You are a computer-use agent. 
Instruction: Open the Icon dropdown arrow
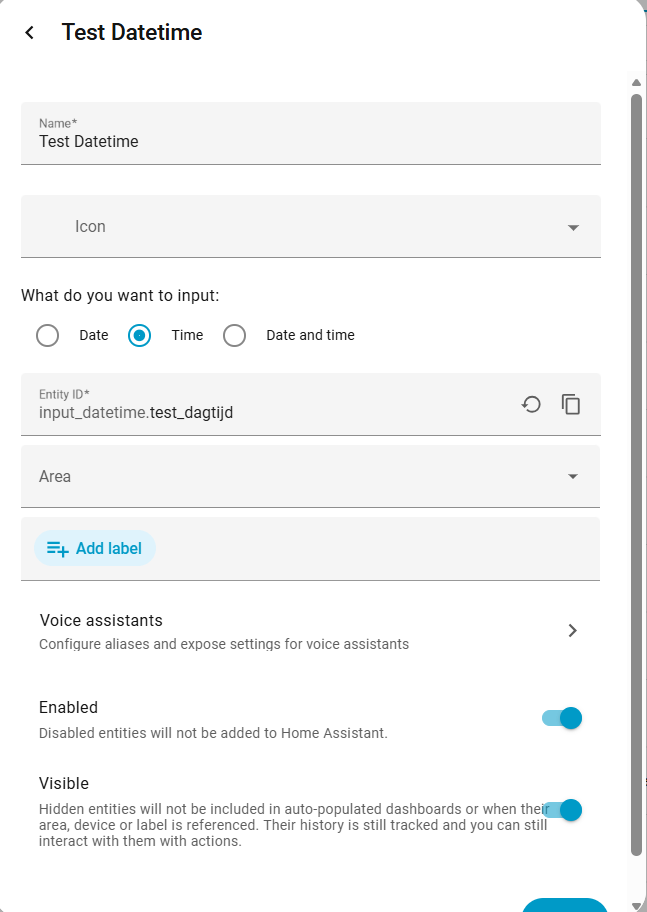click(x=573, y=227)
